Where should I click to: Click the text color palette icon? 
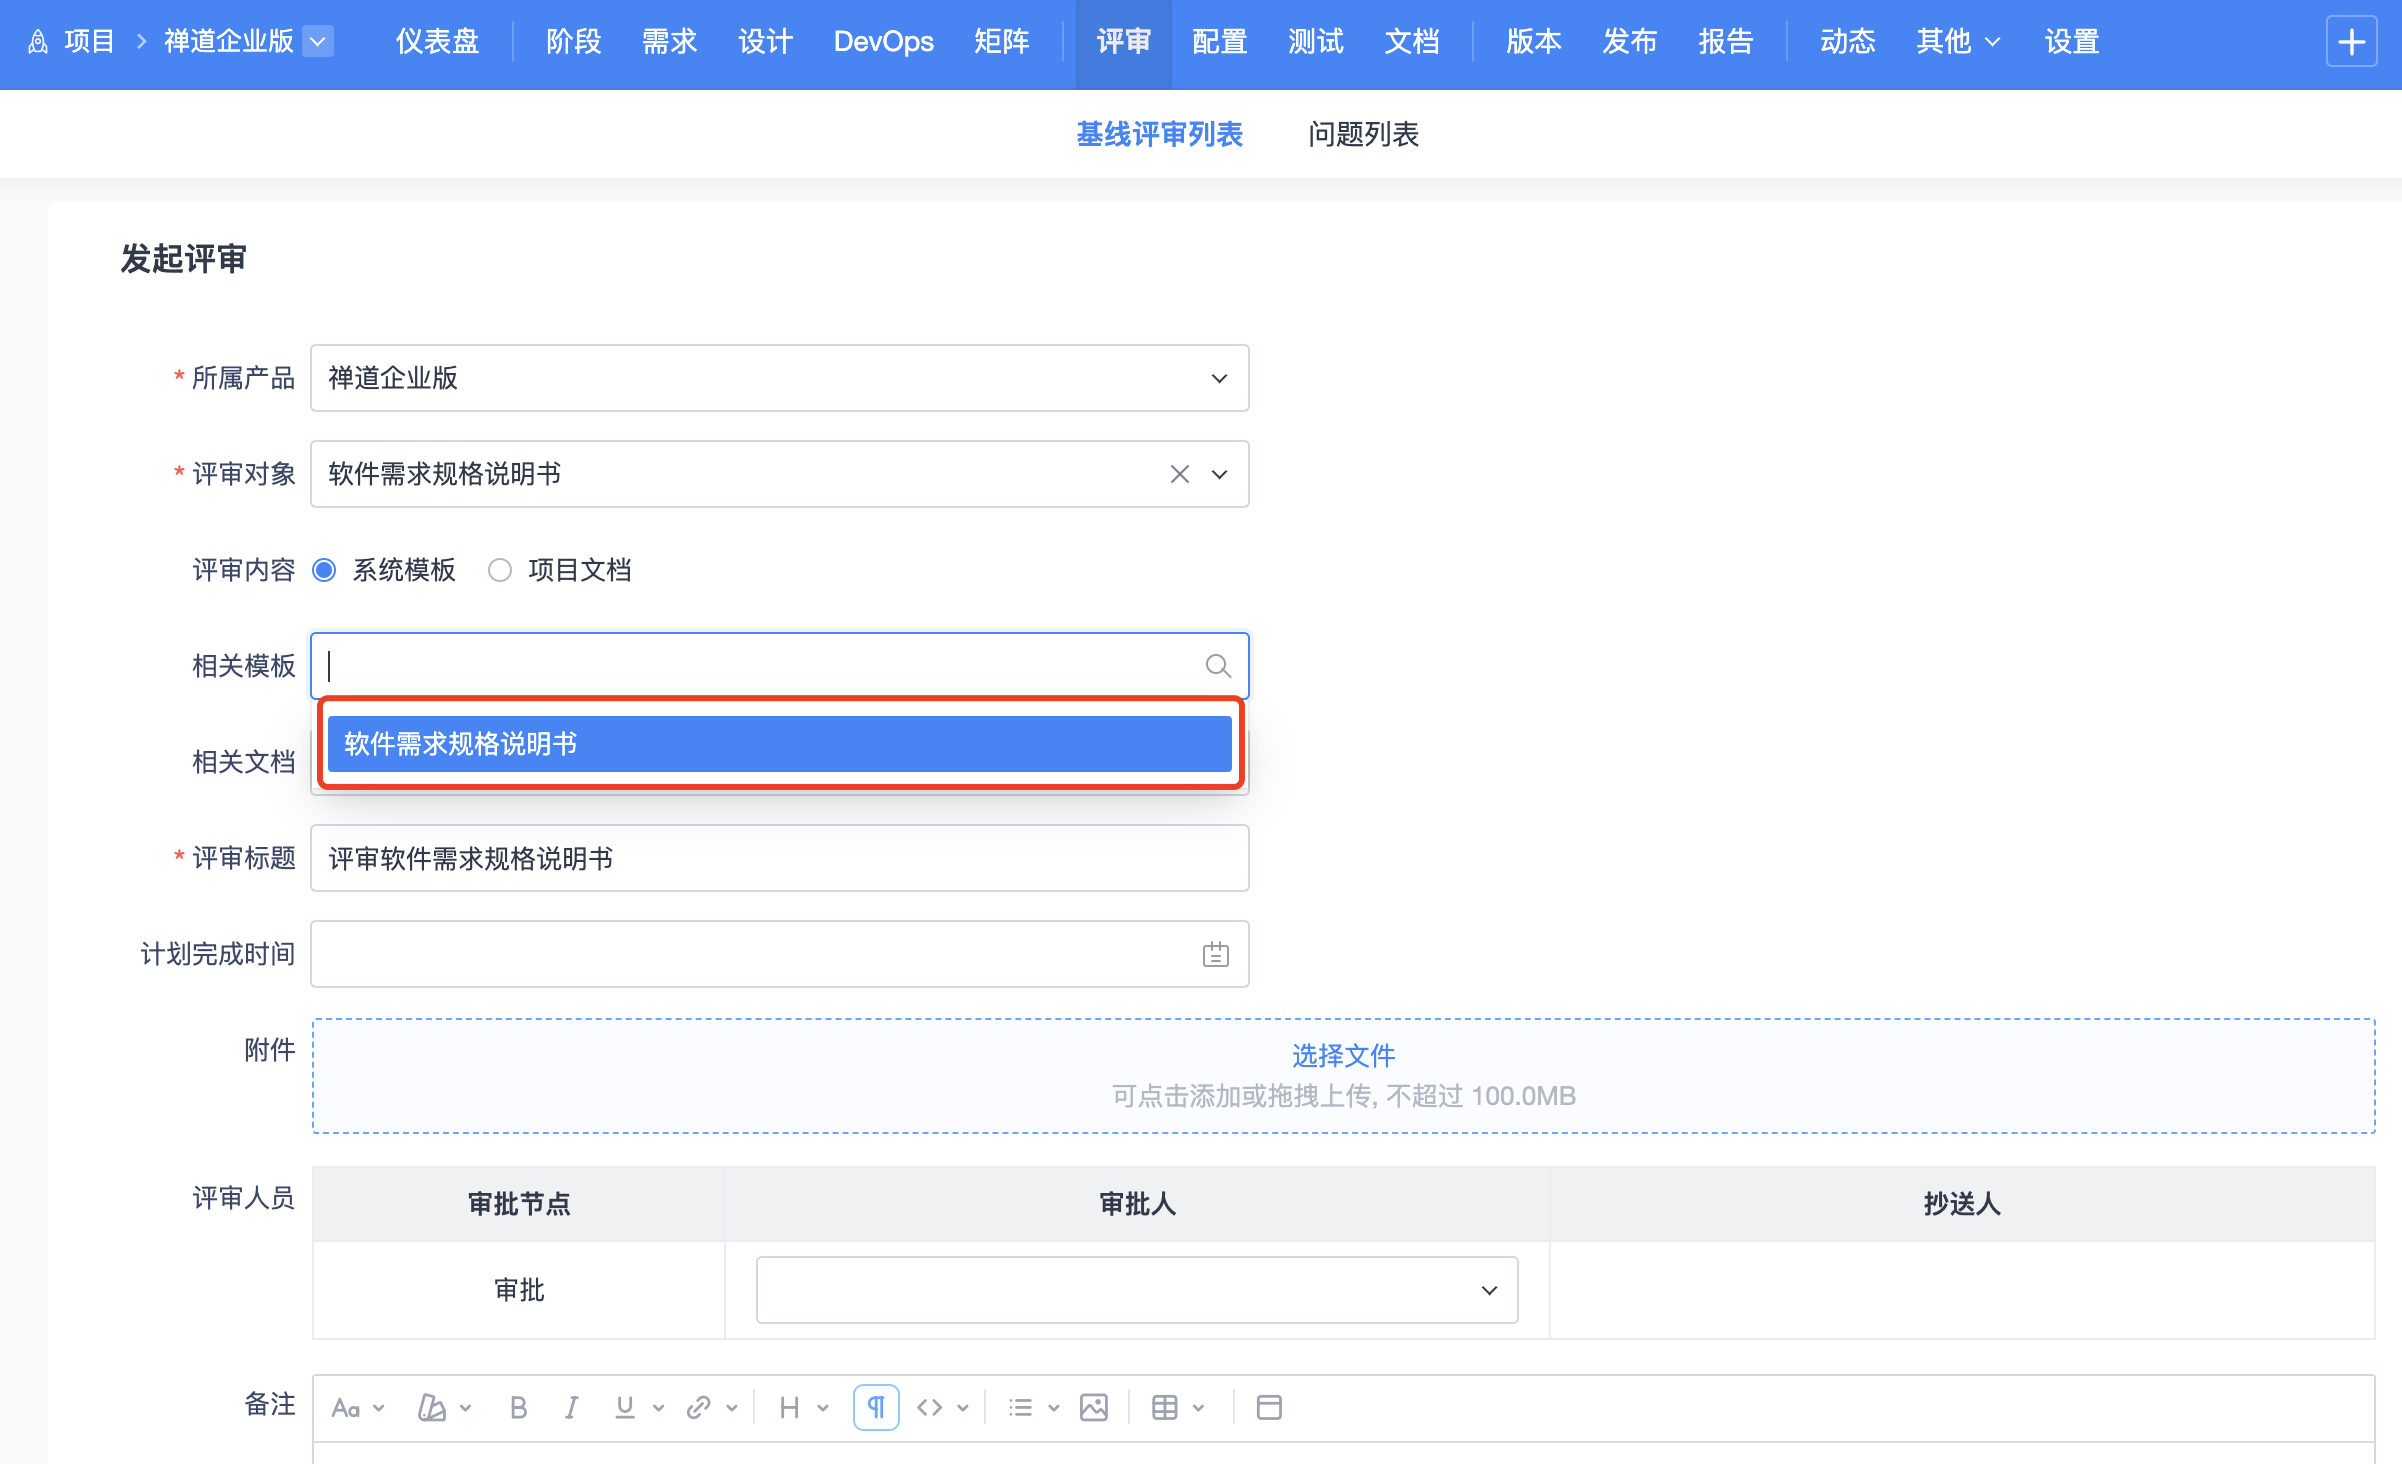click(x=432, y=1408)
